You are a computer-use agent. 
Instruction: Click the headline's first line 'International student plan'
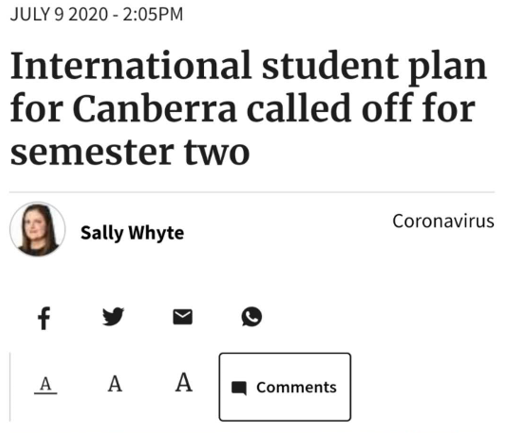pyautogui.click(x=248, y=67)
